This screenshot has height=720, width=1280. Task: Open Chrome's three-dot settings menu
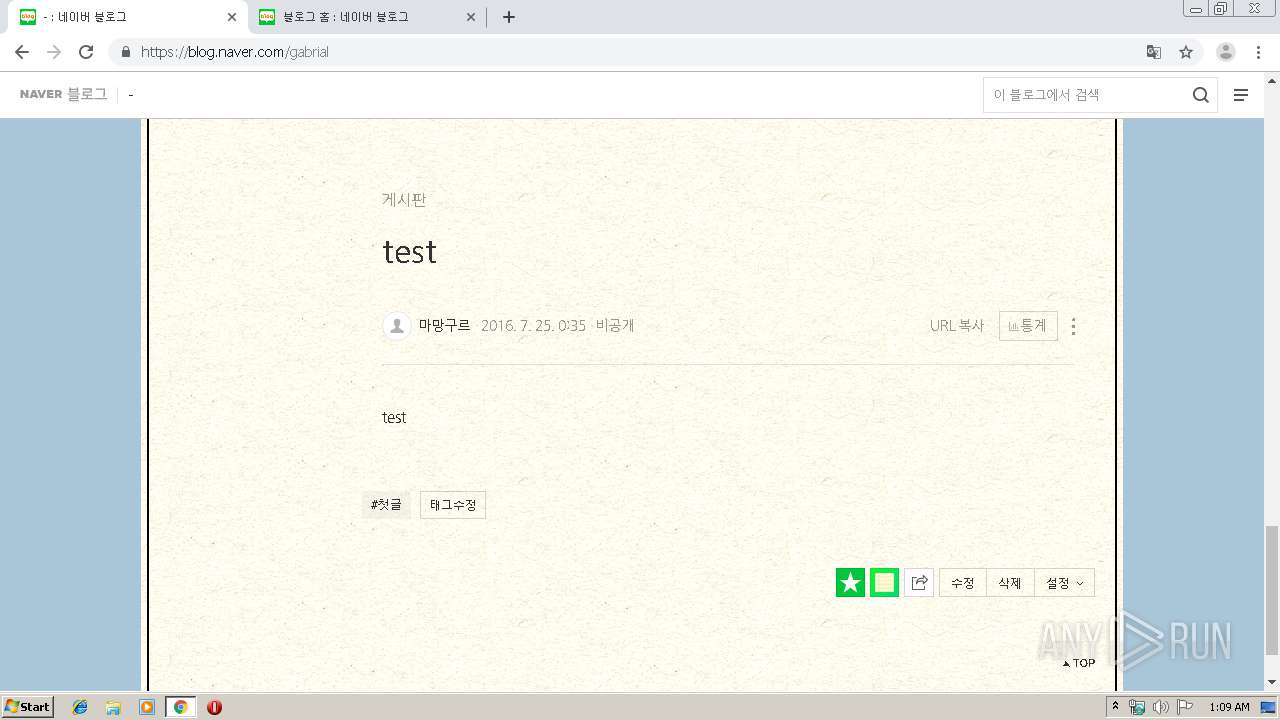pyautogui.click(x=1259, y=52)
